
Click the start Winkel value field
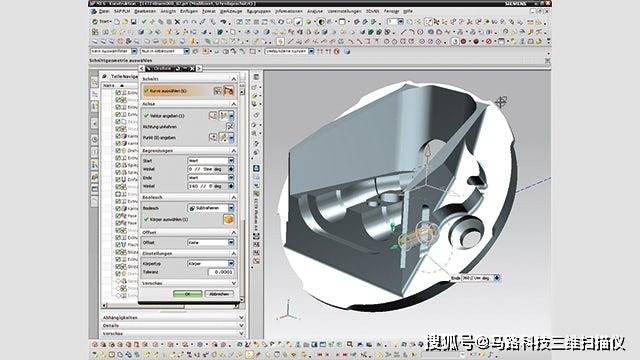coord(207,169)
